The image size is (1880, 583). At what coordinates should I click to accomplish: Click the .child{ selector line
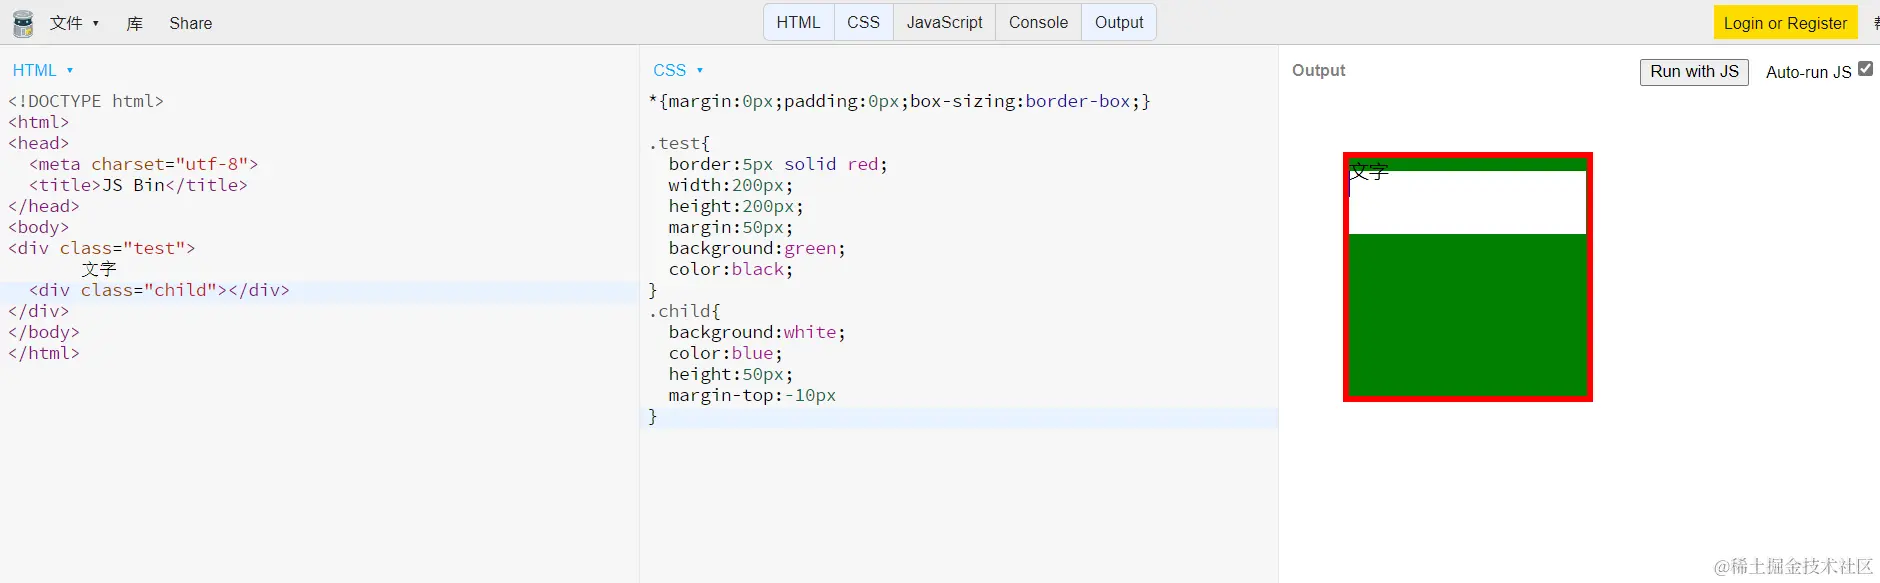pyautogui.click(x=685, y=311)
